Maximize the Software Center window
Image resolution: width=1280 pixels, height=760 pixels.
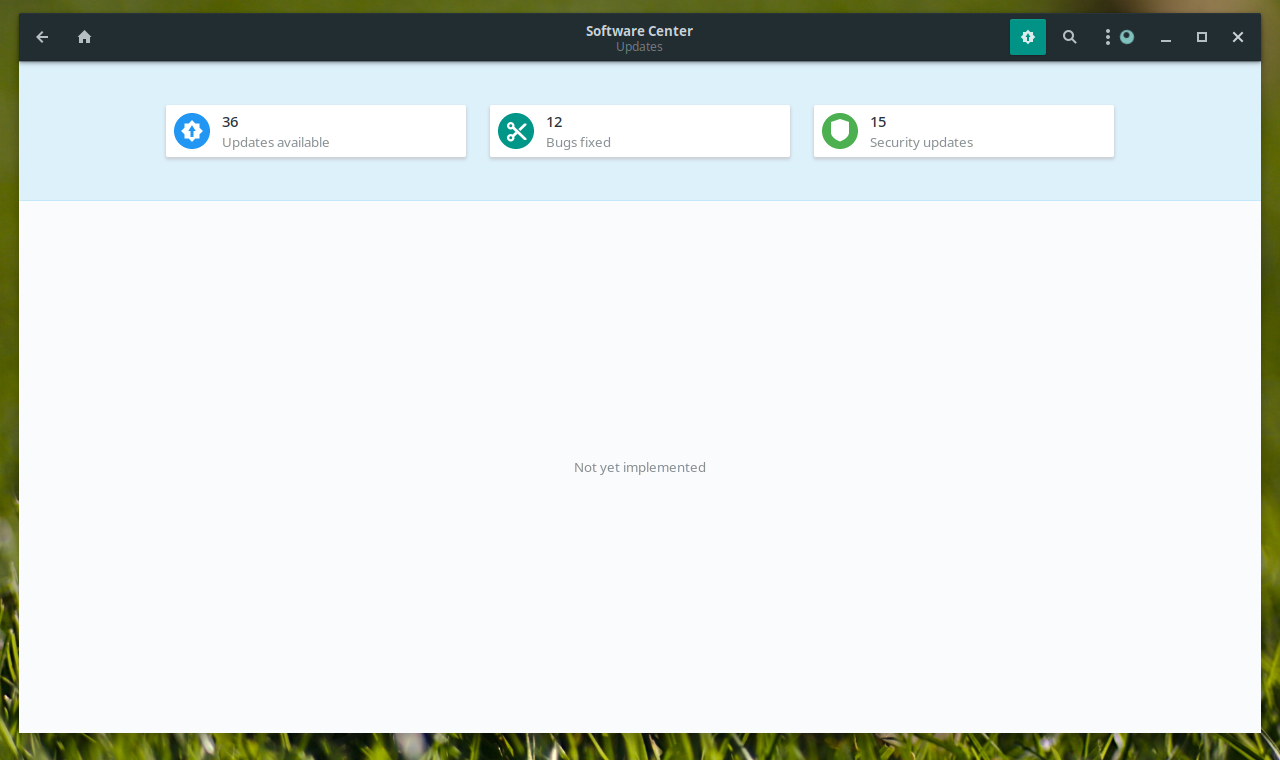pos(1202,37)
